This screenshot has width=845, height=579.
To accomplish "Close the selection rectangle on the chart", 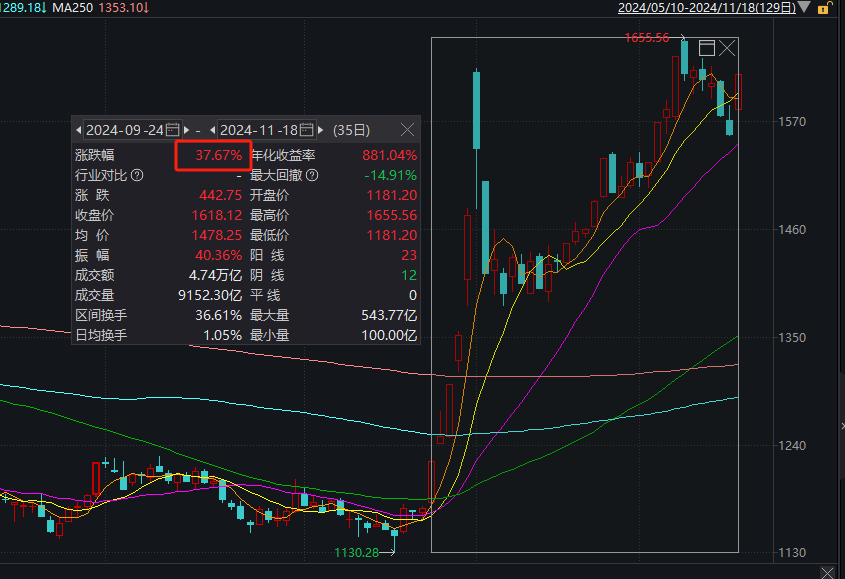I will point(728,48).
